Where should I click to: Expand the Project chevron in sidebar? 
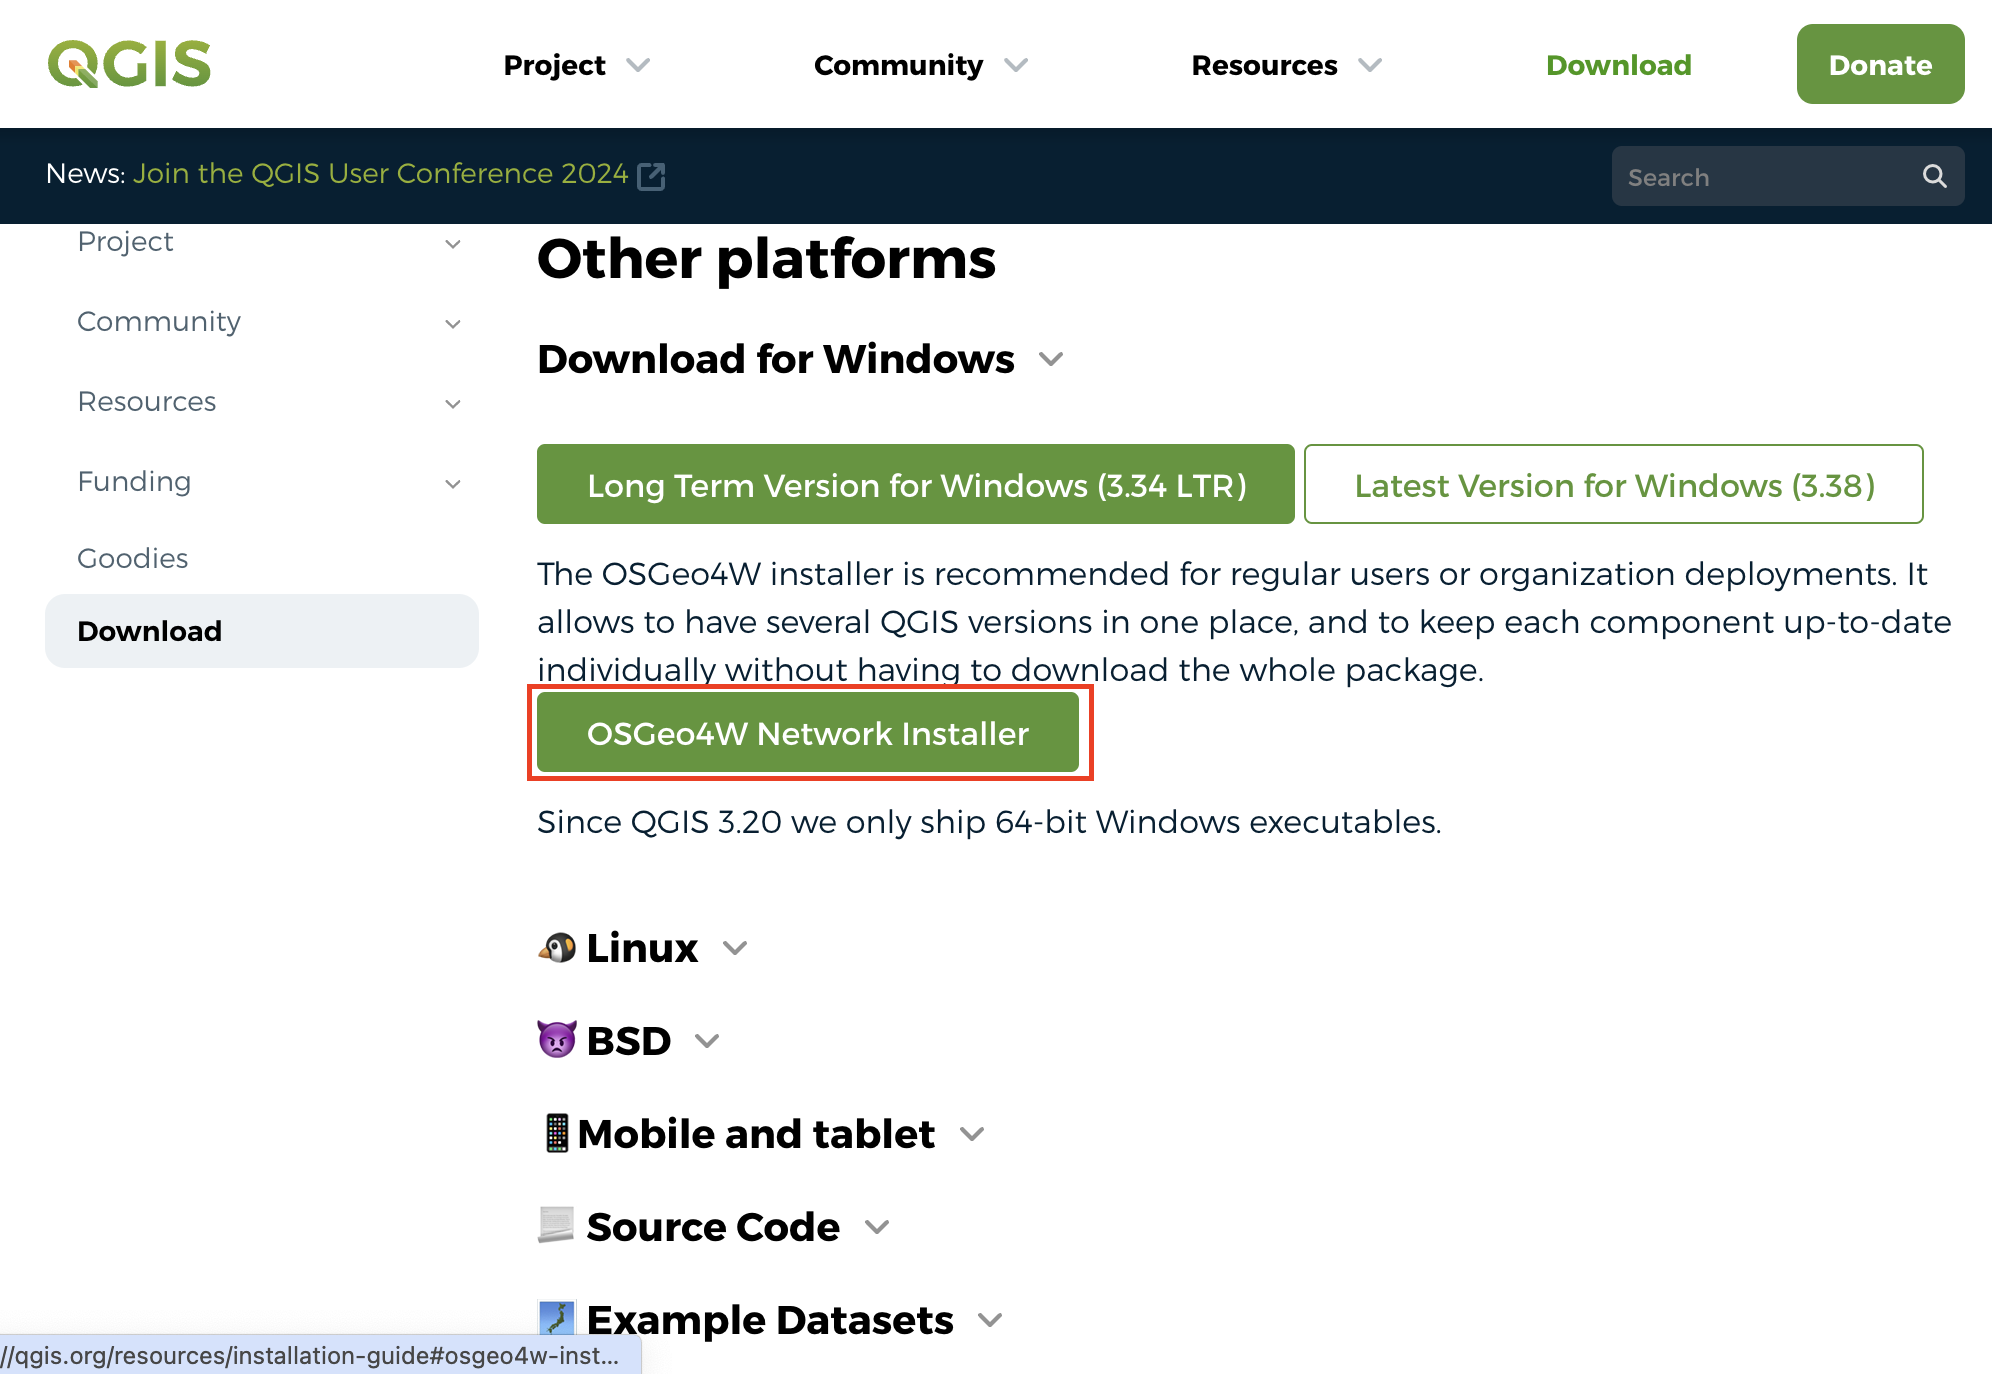point(453,244)
